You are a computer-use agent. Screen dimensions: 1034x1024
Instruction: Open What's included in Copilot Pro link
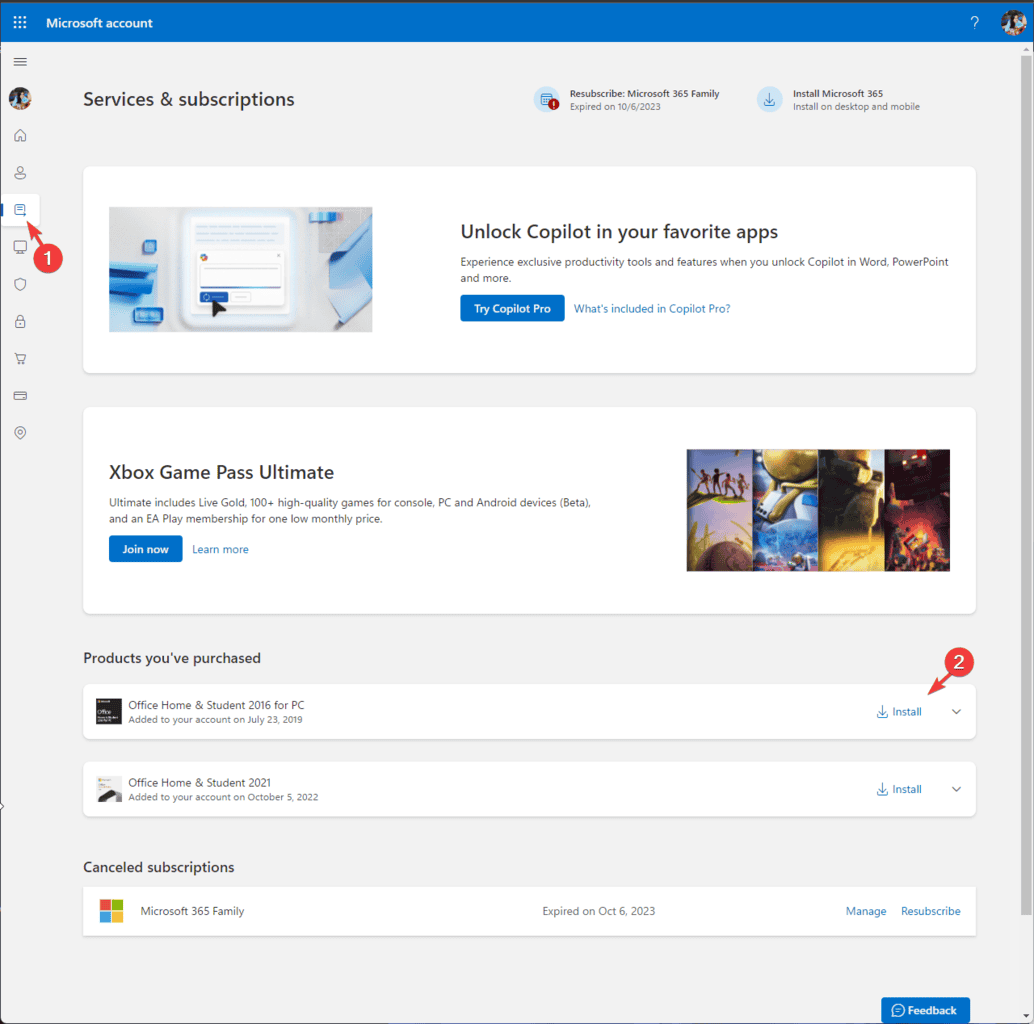coord(652,308)
